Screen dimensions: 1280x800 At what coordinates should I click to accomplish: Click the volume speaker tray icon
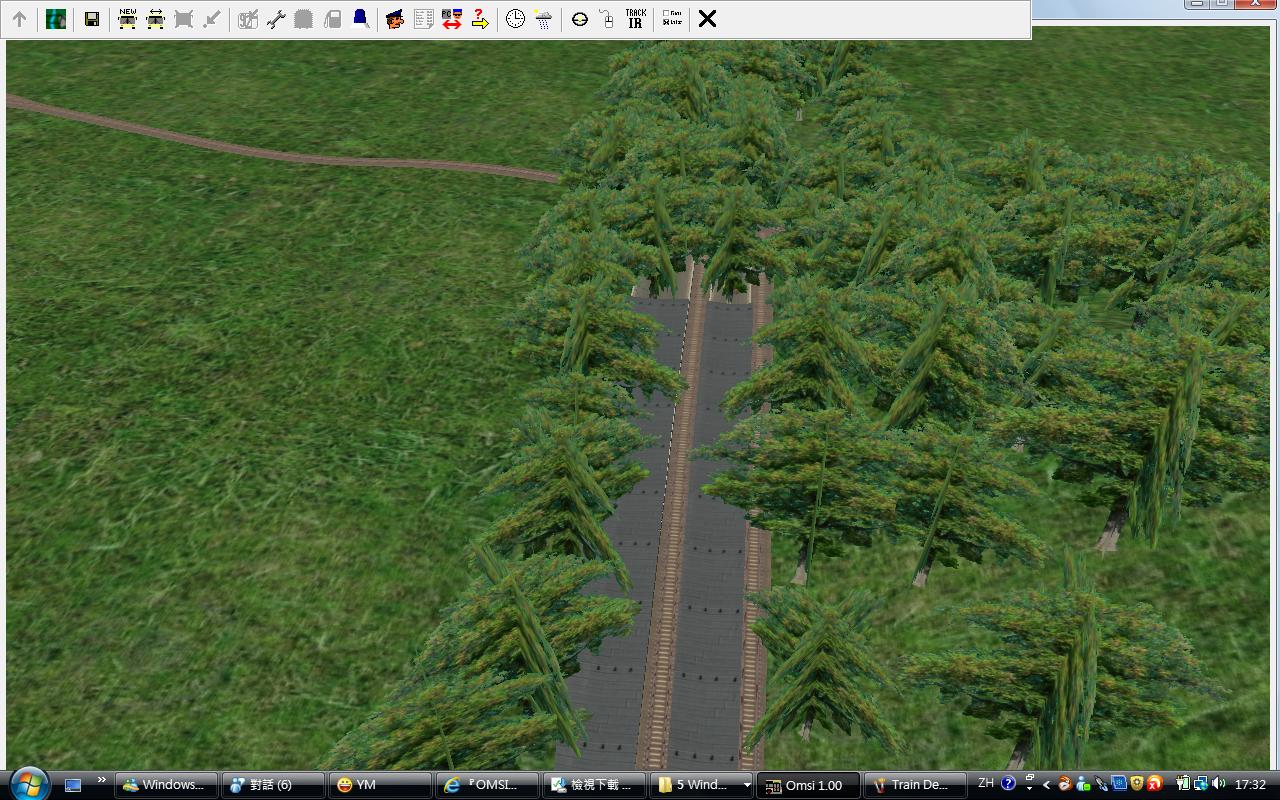(1218, 784)
